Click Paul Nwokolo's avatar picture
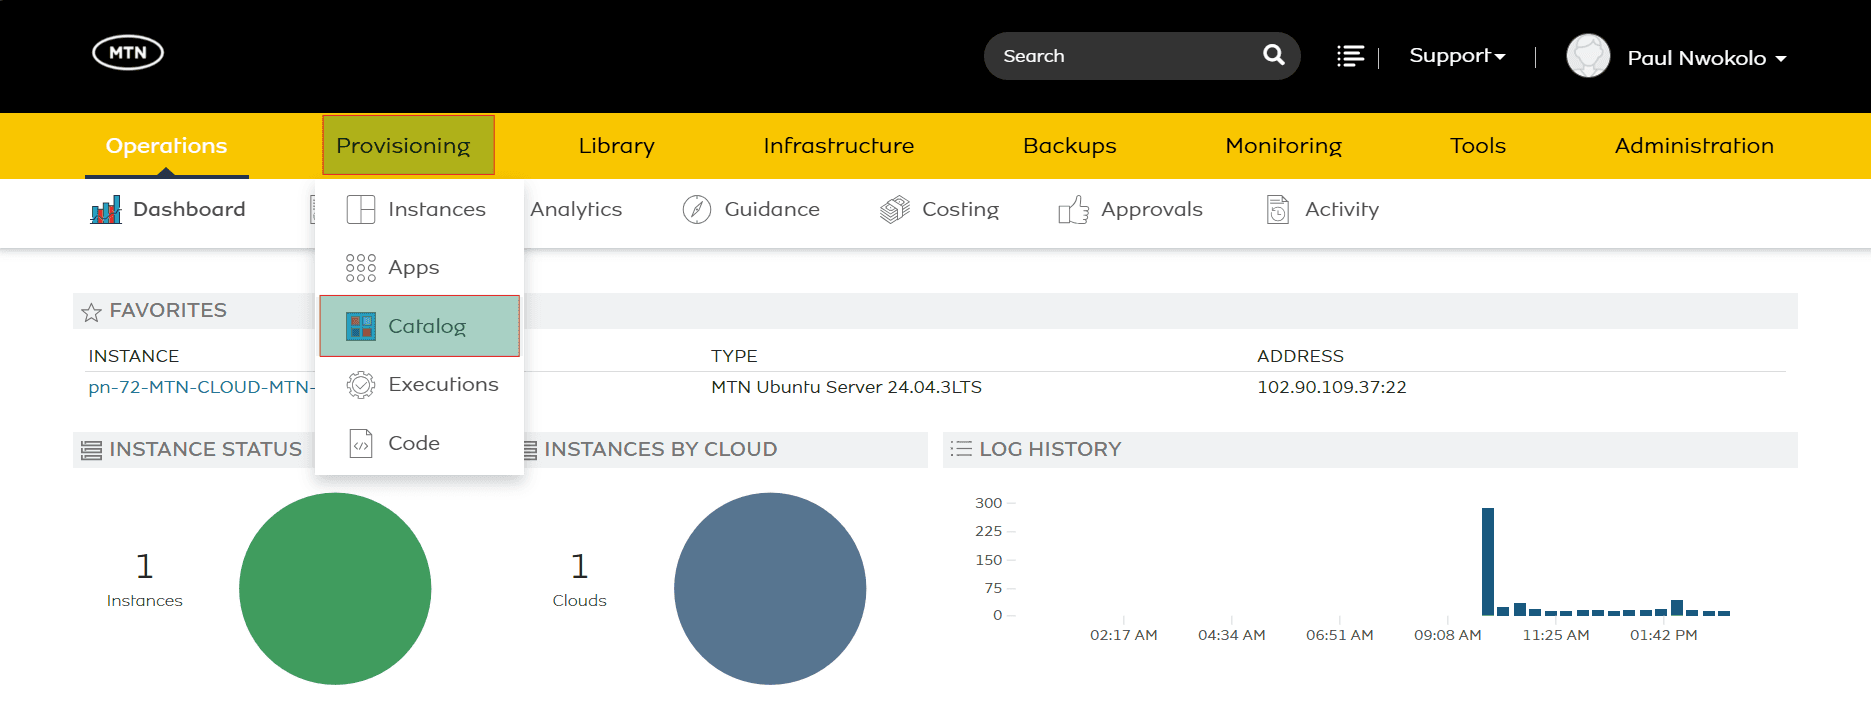 tap(1588, 56)
